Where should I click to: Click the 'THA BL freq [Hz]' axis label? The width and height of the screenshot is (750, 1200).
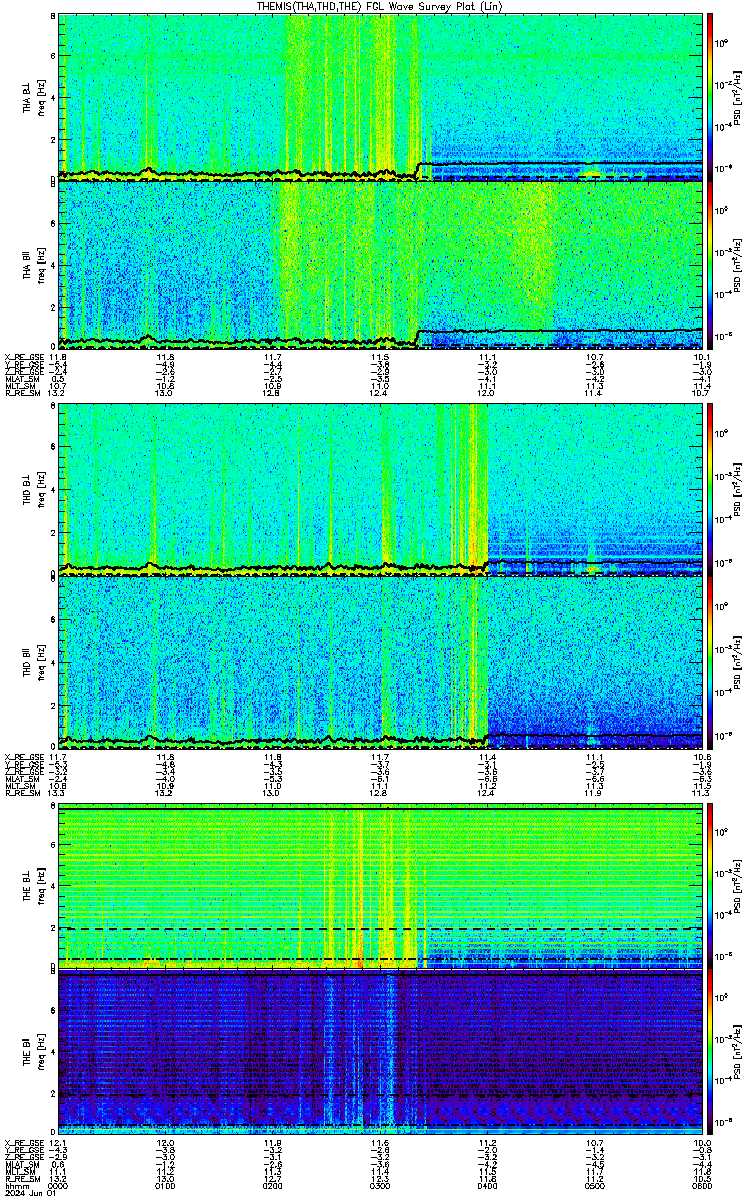[x=32, y=97]
